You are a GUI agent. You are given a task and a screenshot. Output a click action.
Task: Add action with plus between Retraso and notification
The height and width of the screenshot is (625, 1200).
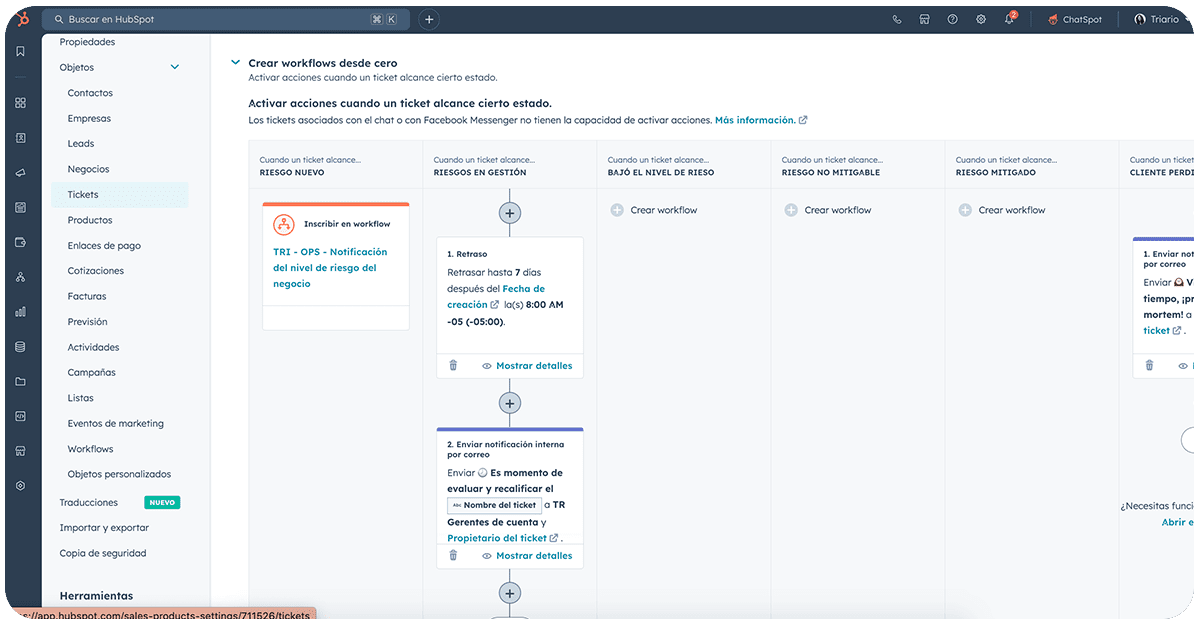pos(510,403)
